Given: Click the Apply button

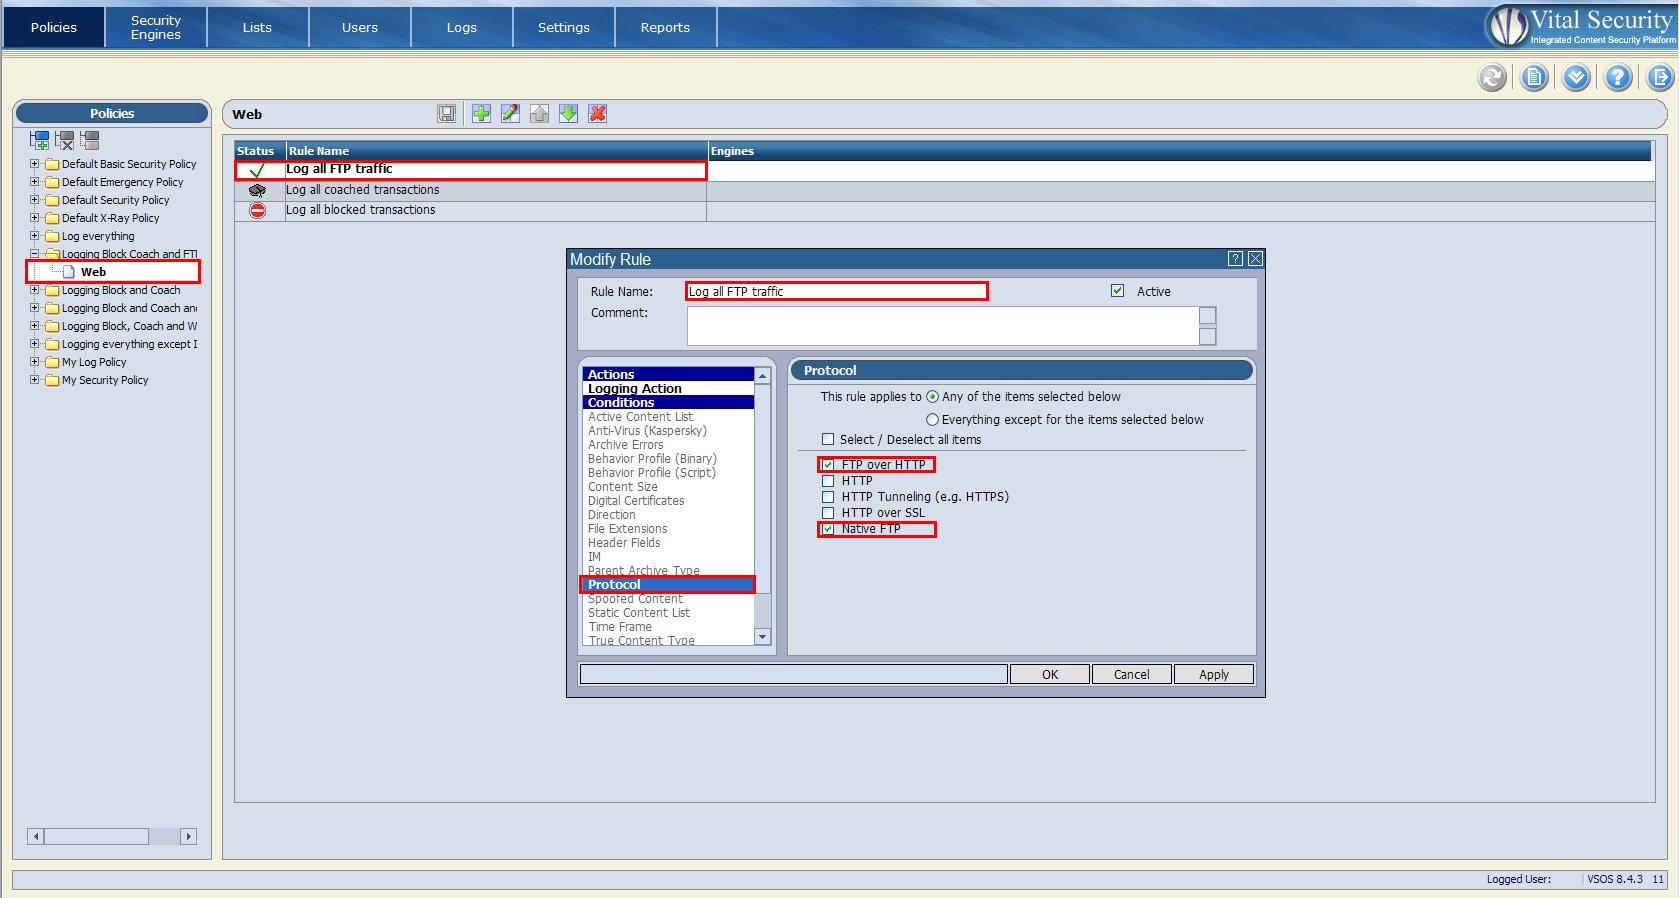Looking at the screenshot, I should [1213, 675].
